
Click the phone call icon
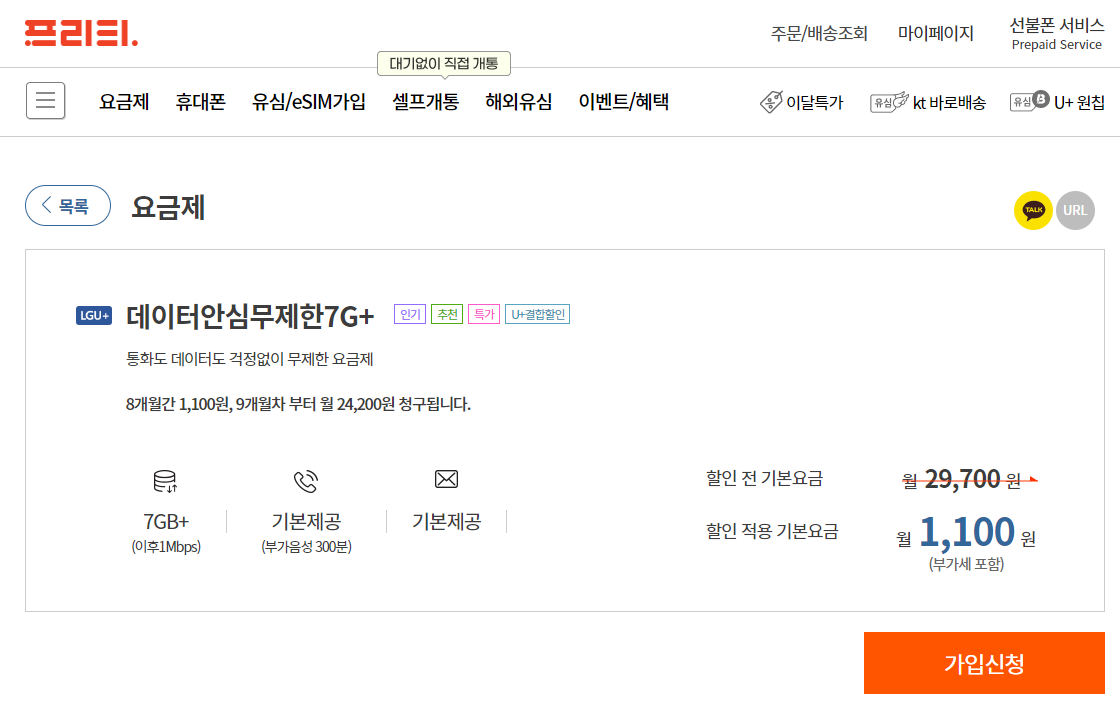pos(306,481)
